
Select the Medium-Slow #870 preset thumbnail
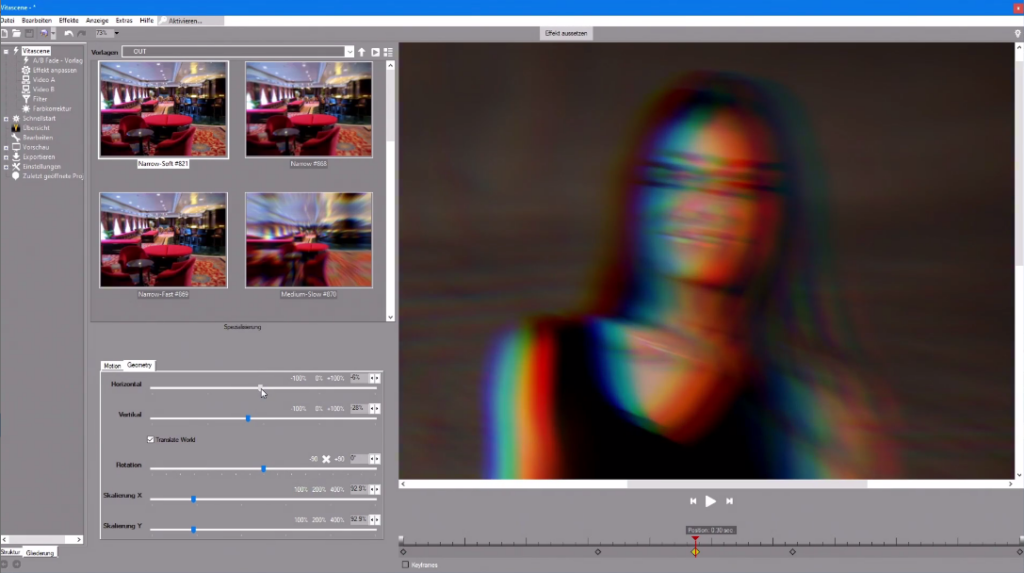point(309,240)
